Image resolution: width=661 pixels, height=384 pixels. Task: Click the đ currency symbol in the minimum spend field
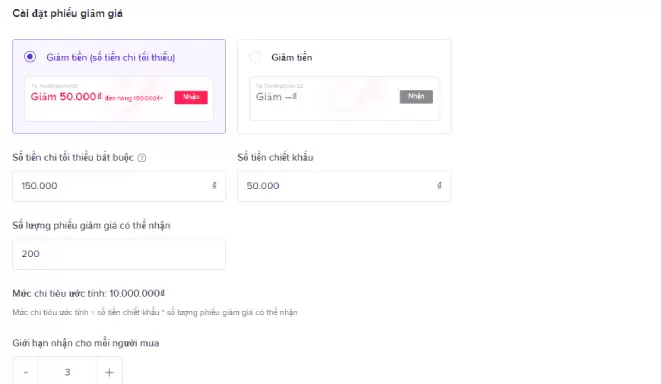point(214,185)
